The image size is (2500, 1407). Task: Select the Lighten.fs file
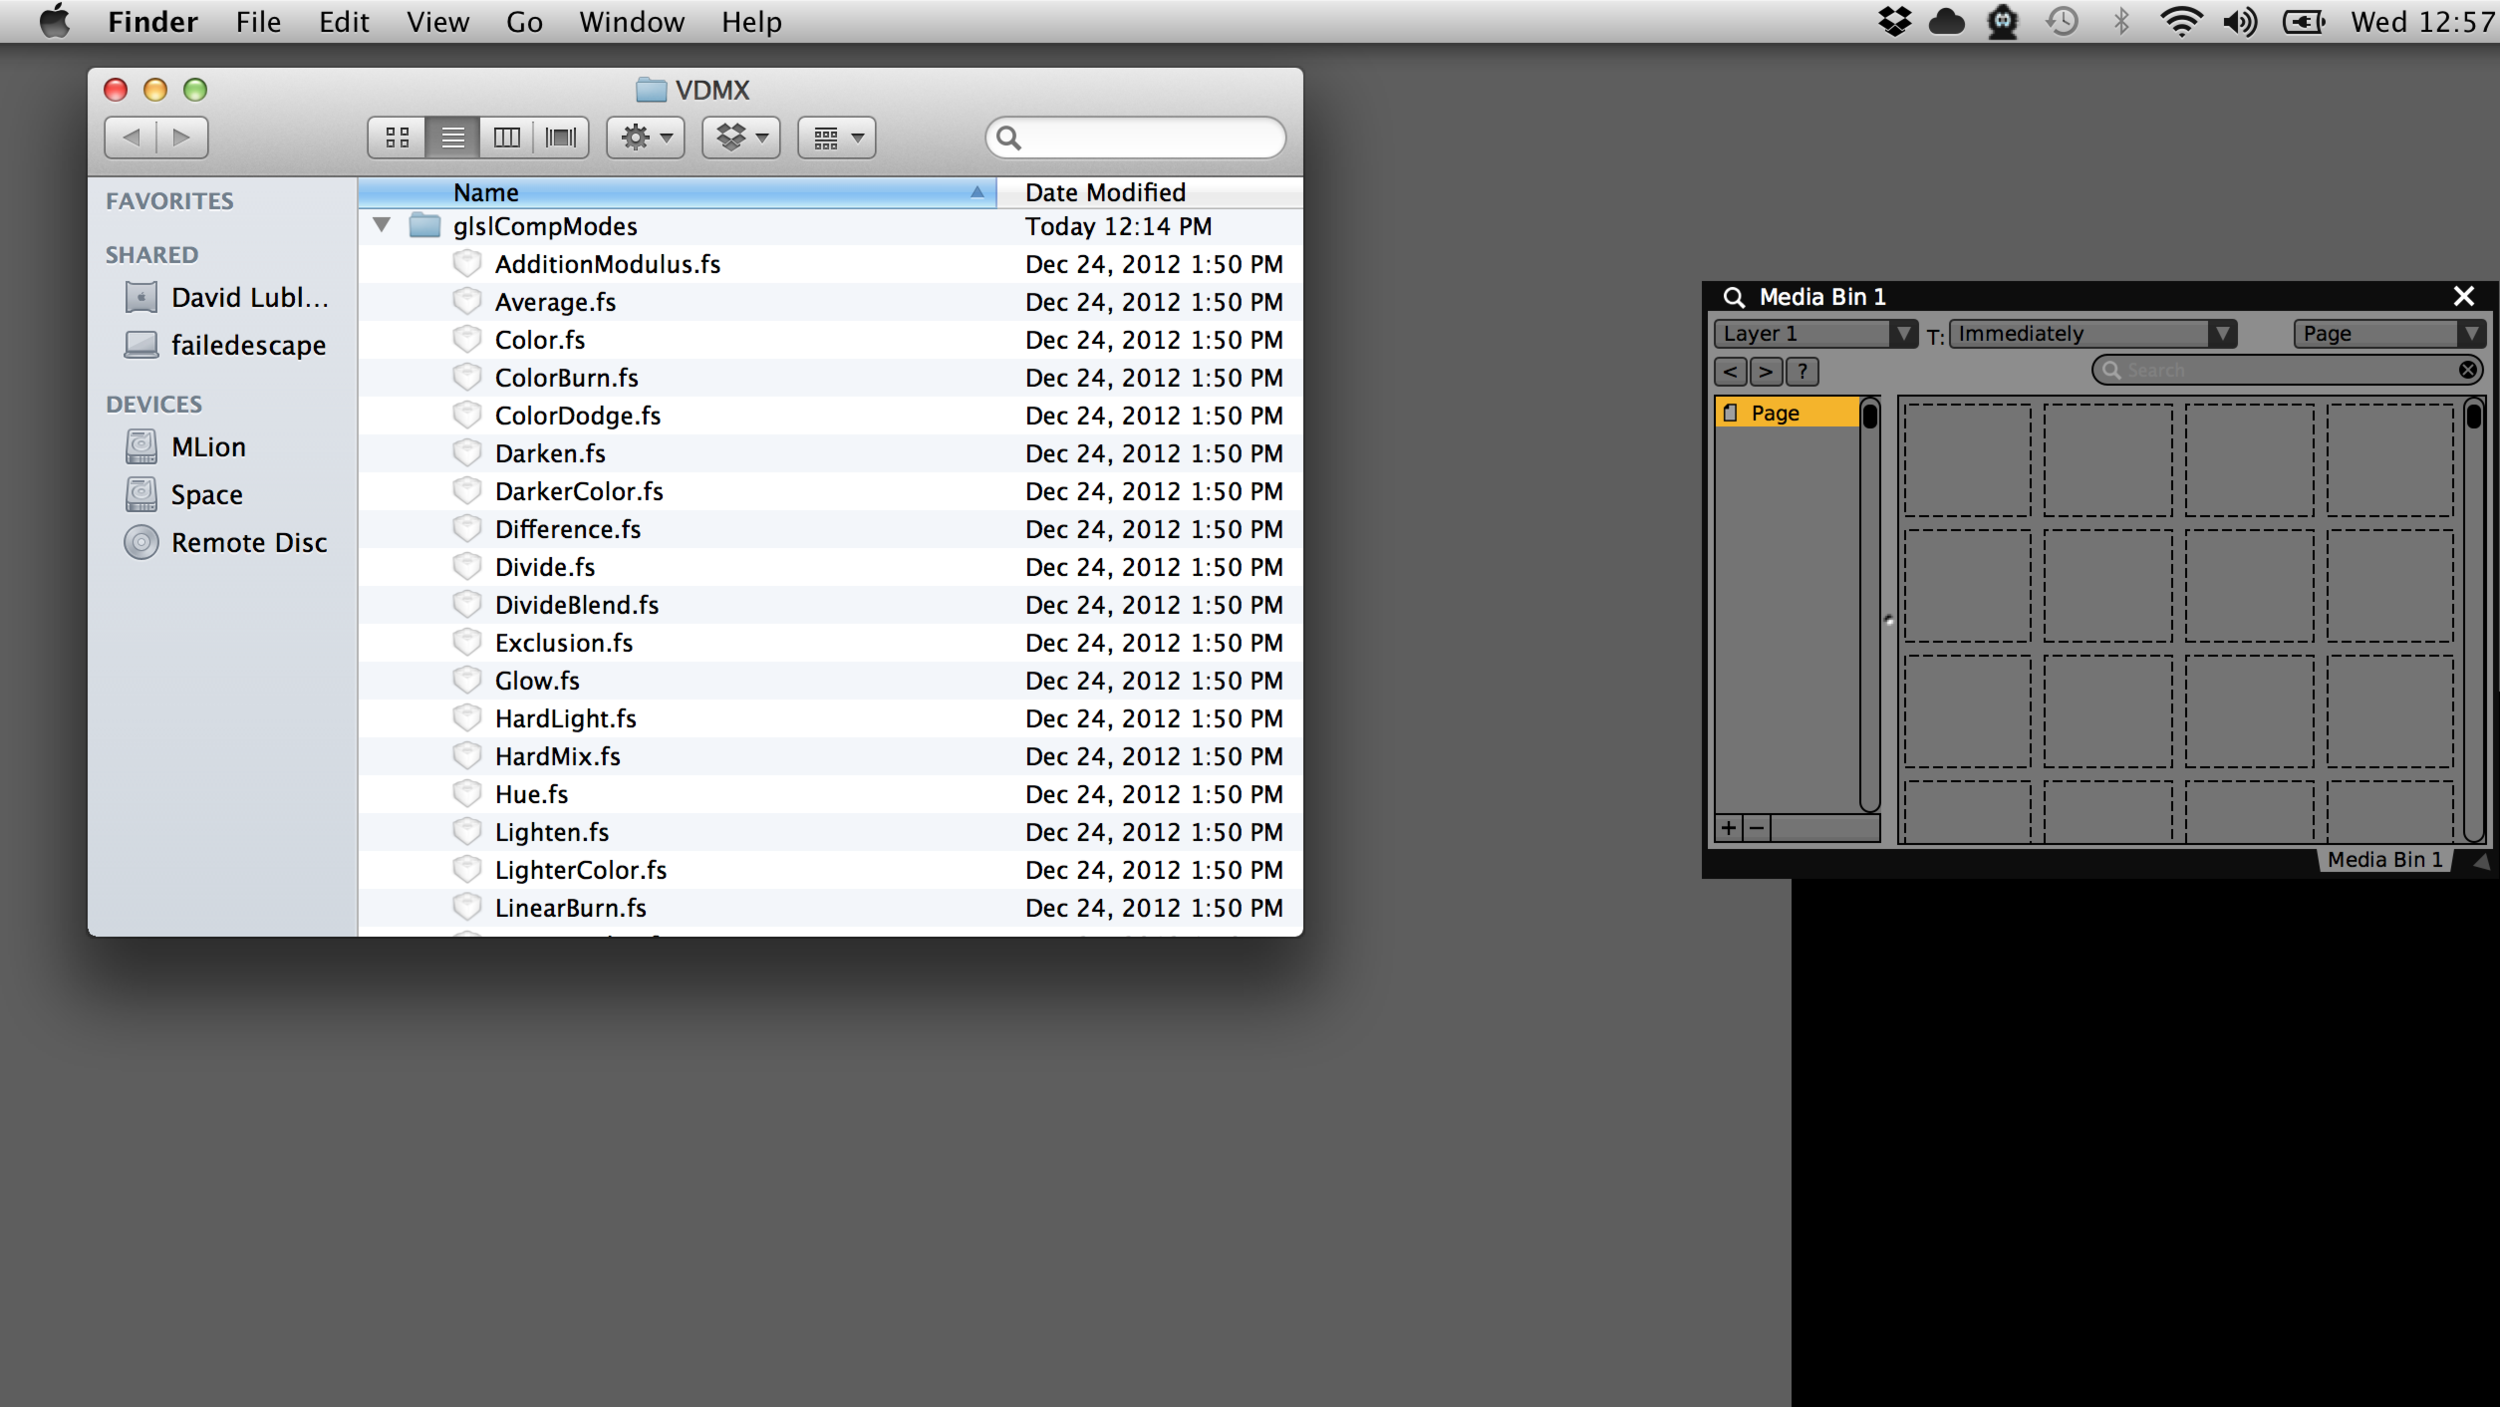tap(830, 833)
